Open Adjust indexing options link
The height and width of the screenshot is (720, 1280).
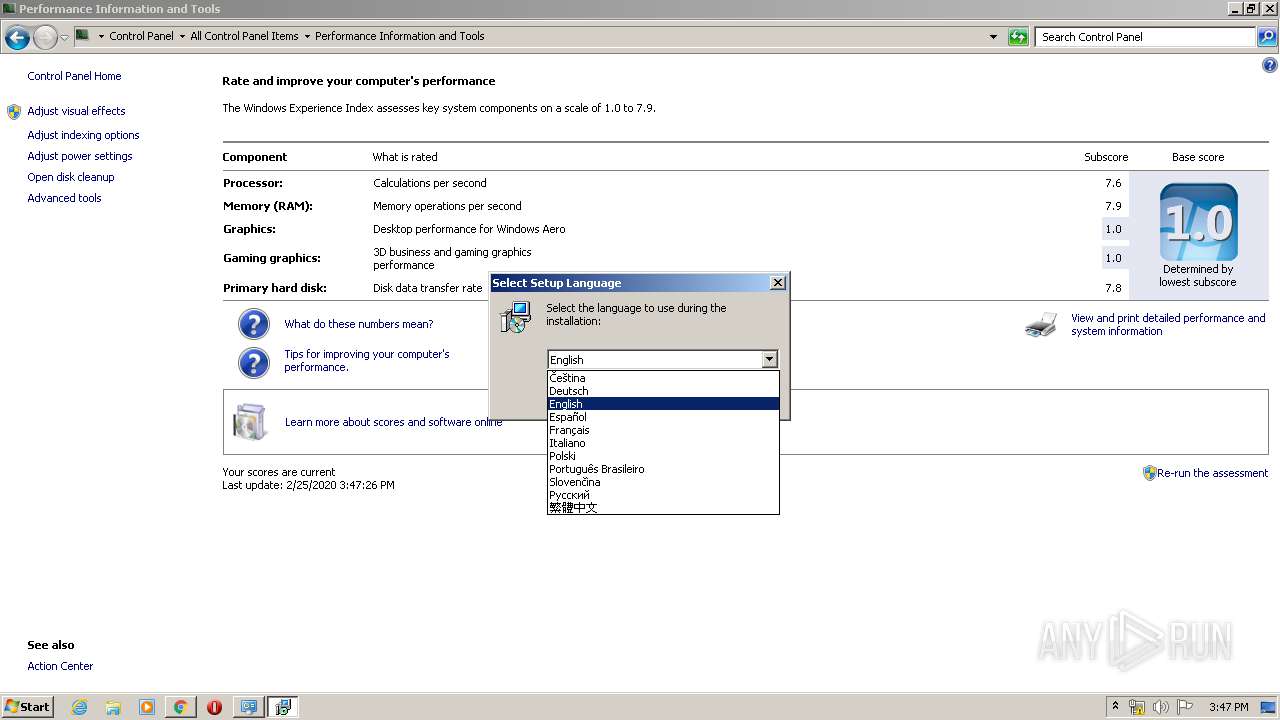coord(83,135)
